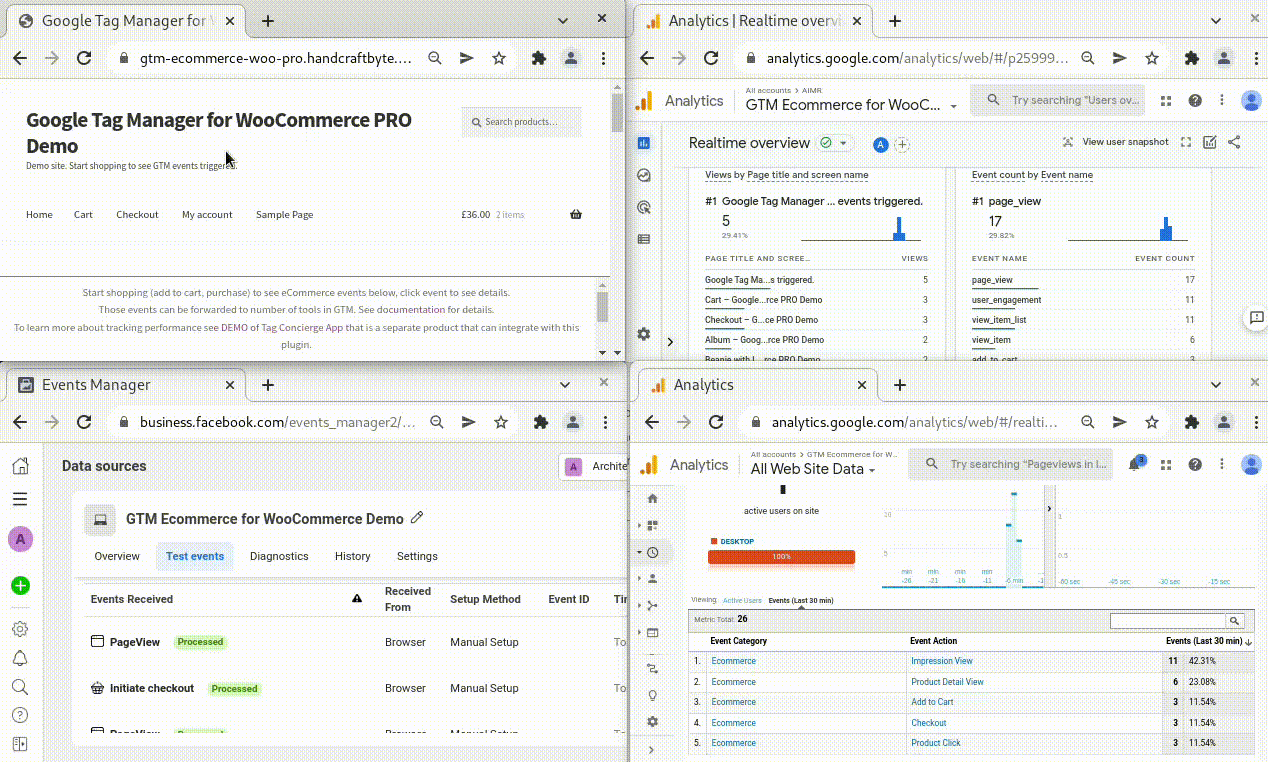Open Add to Cart event action link
The image size is (1268, 762).
pos(932,702)
